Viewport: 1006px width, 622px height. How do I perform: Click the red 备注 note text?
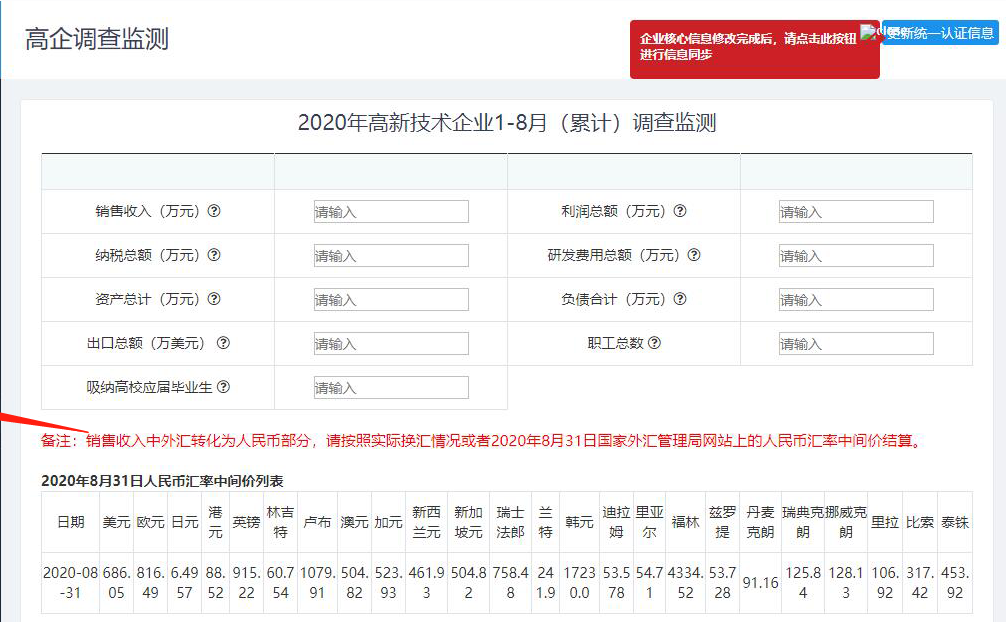(x=483, y=440)
